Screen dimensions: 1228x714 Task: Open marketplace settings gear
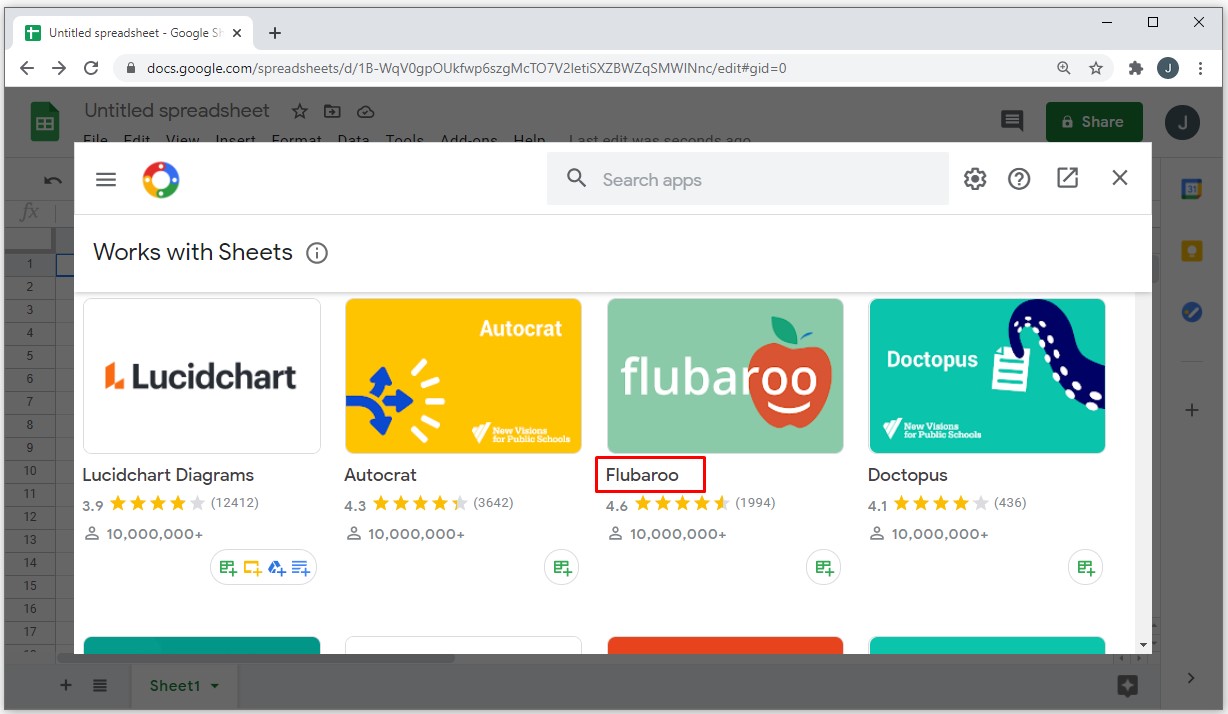[974, 179]
